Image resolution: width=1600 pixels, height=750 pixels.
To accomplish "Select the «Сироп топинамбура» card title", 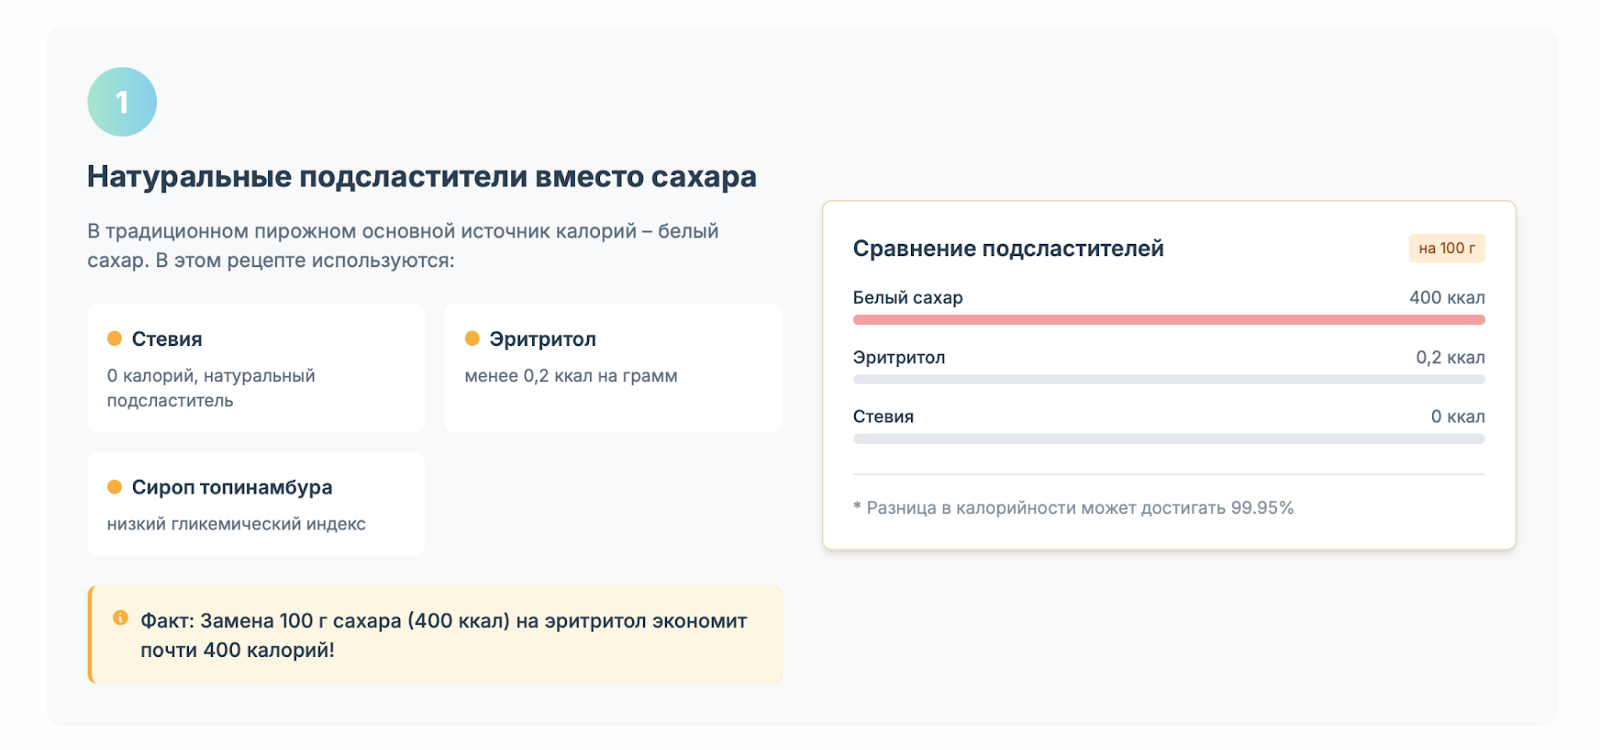I will point(232,487).
